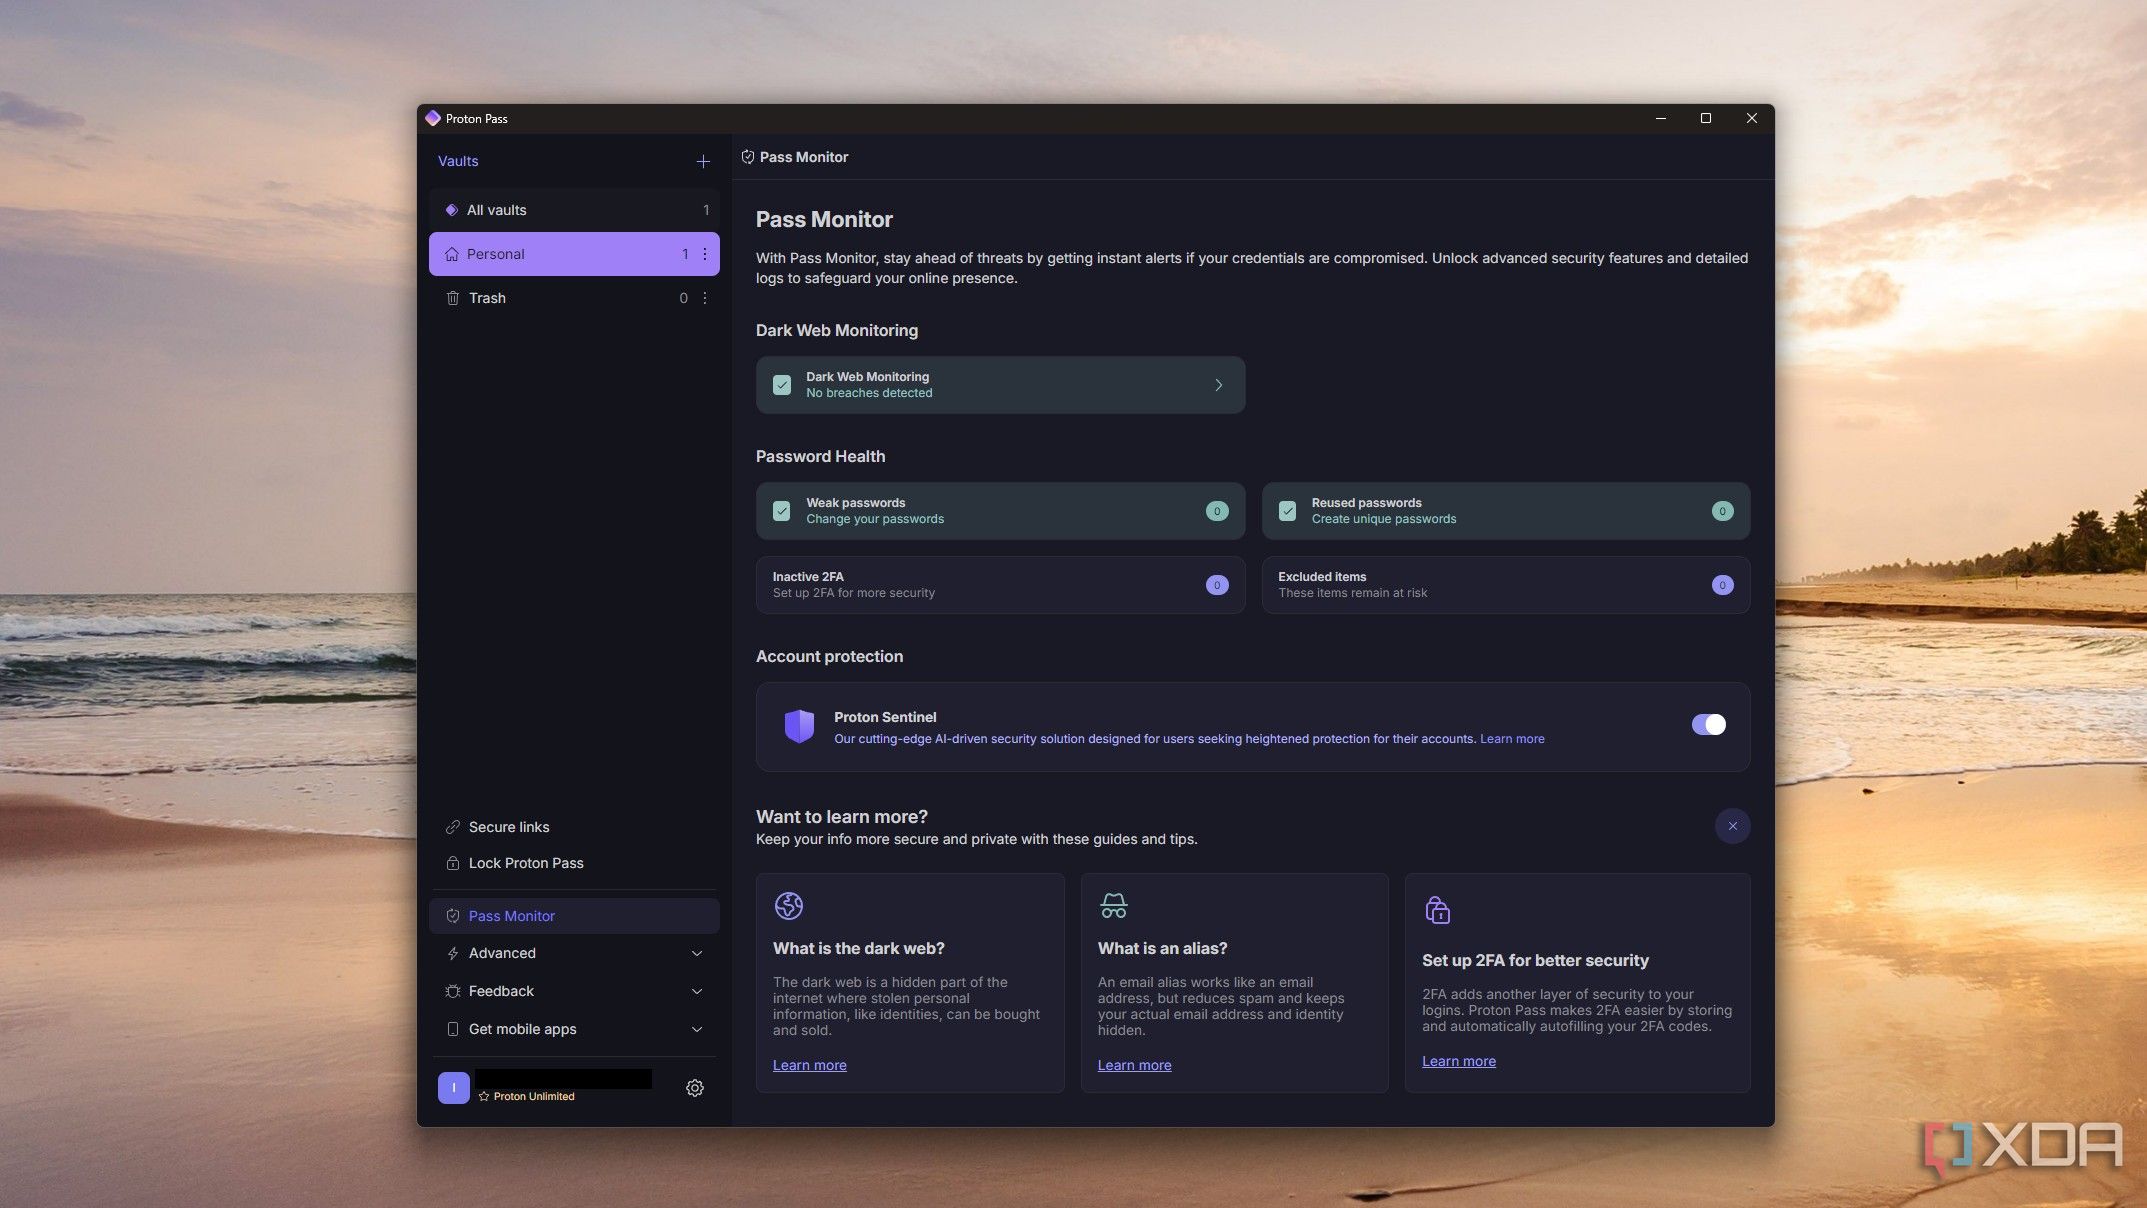Click the secure links chain icon
The height and width of the screenshot is (1208, 2147).
tap(453, 826)
